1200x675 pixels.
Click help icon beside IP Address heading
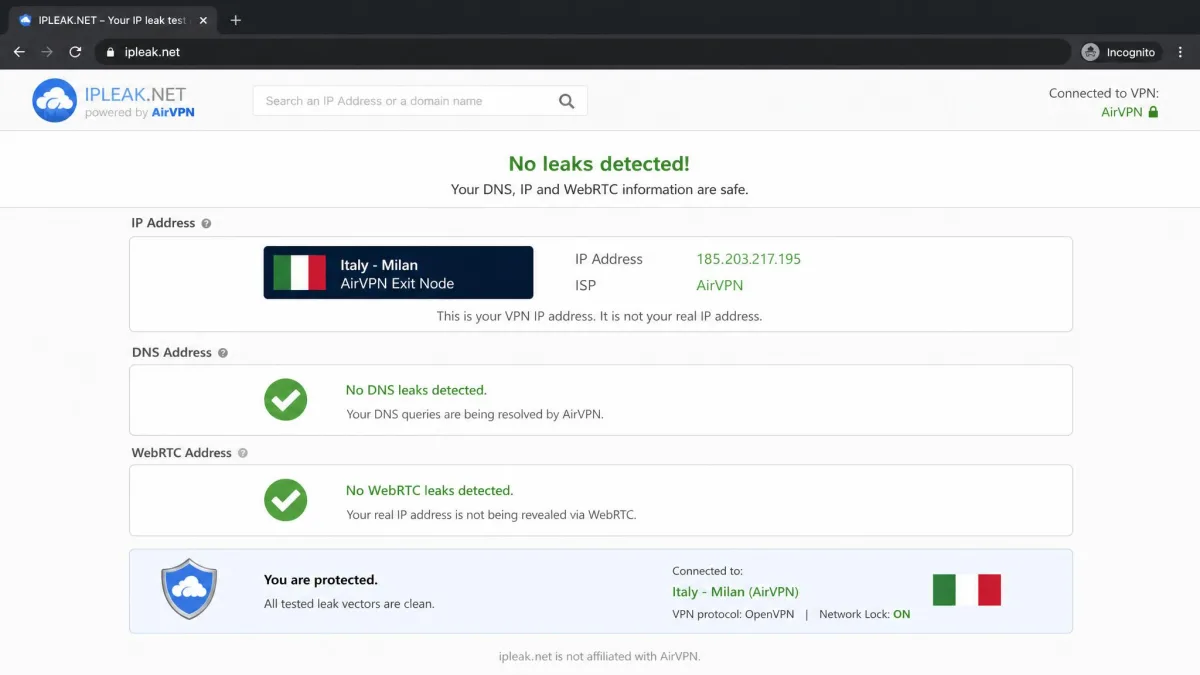[x=206, y=223]
